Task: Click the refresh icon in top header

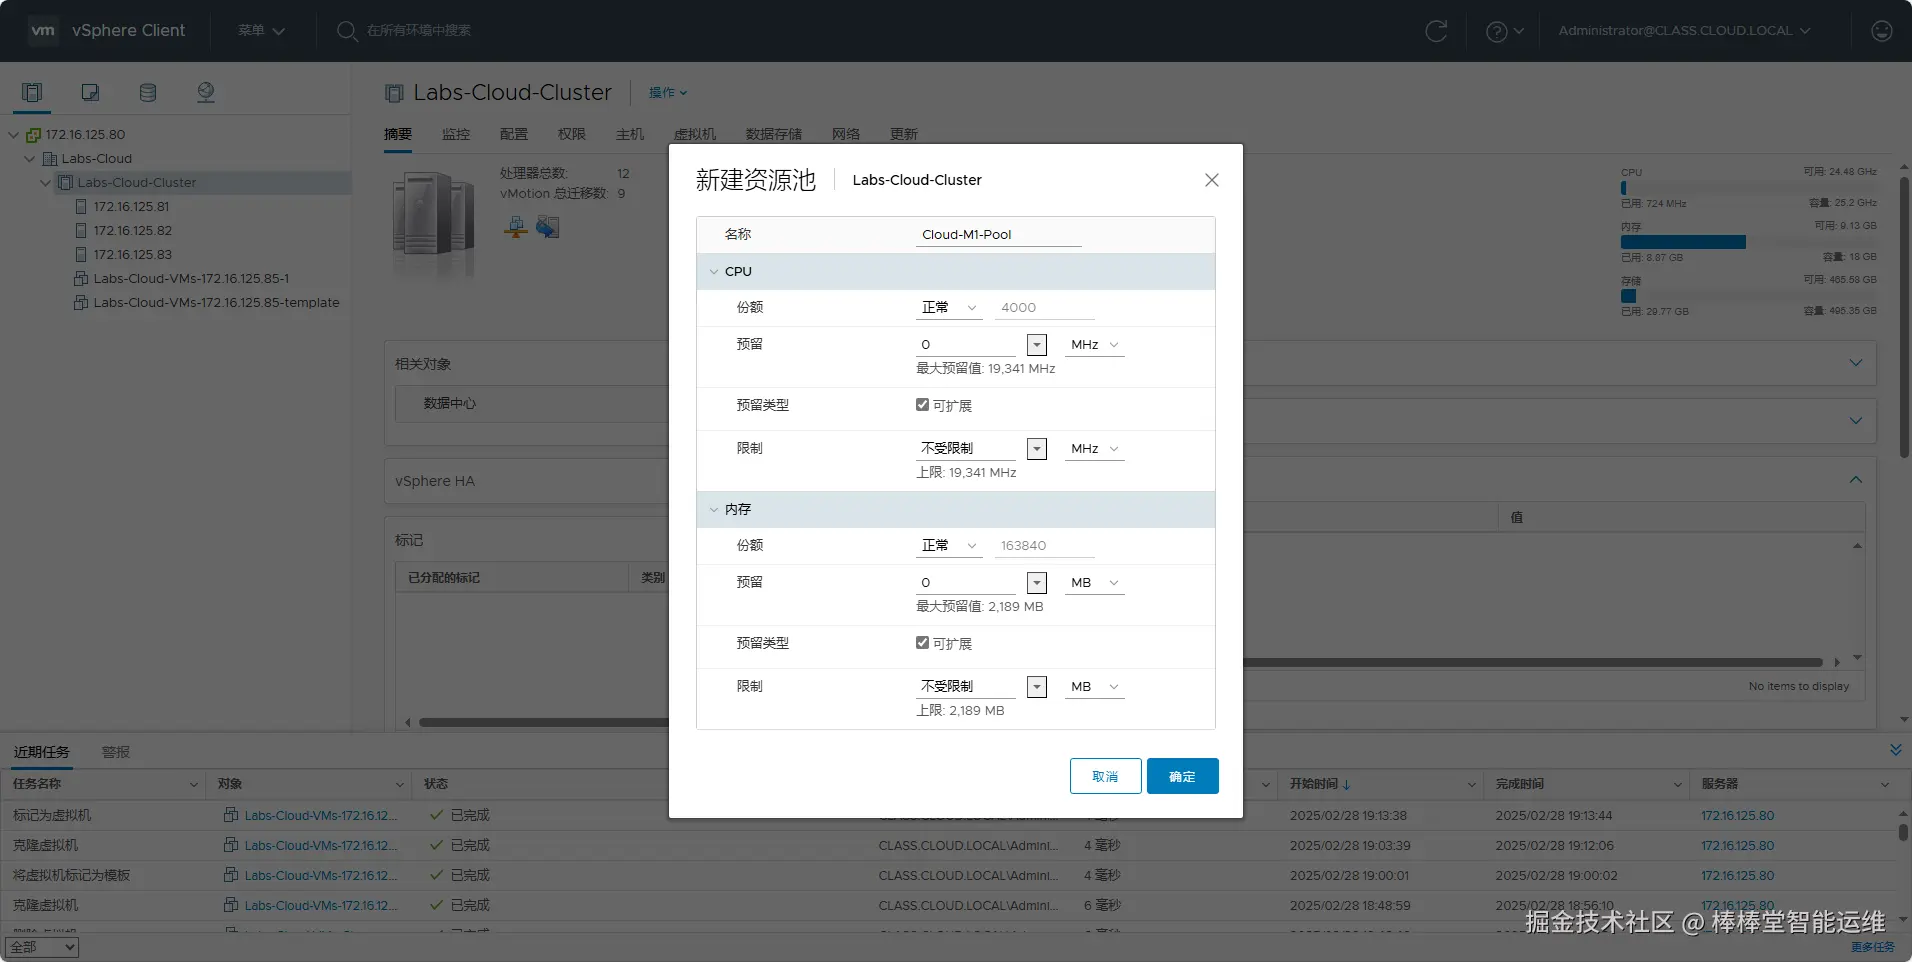Action: pyautogui.click(x=1436, y=31)
